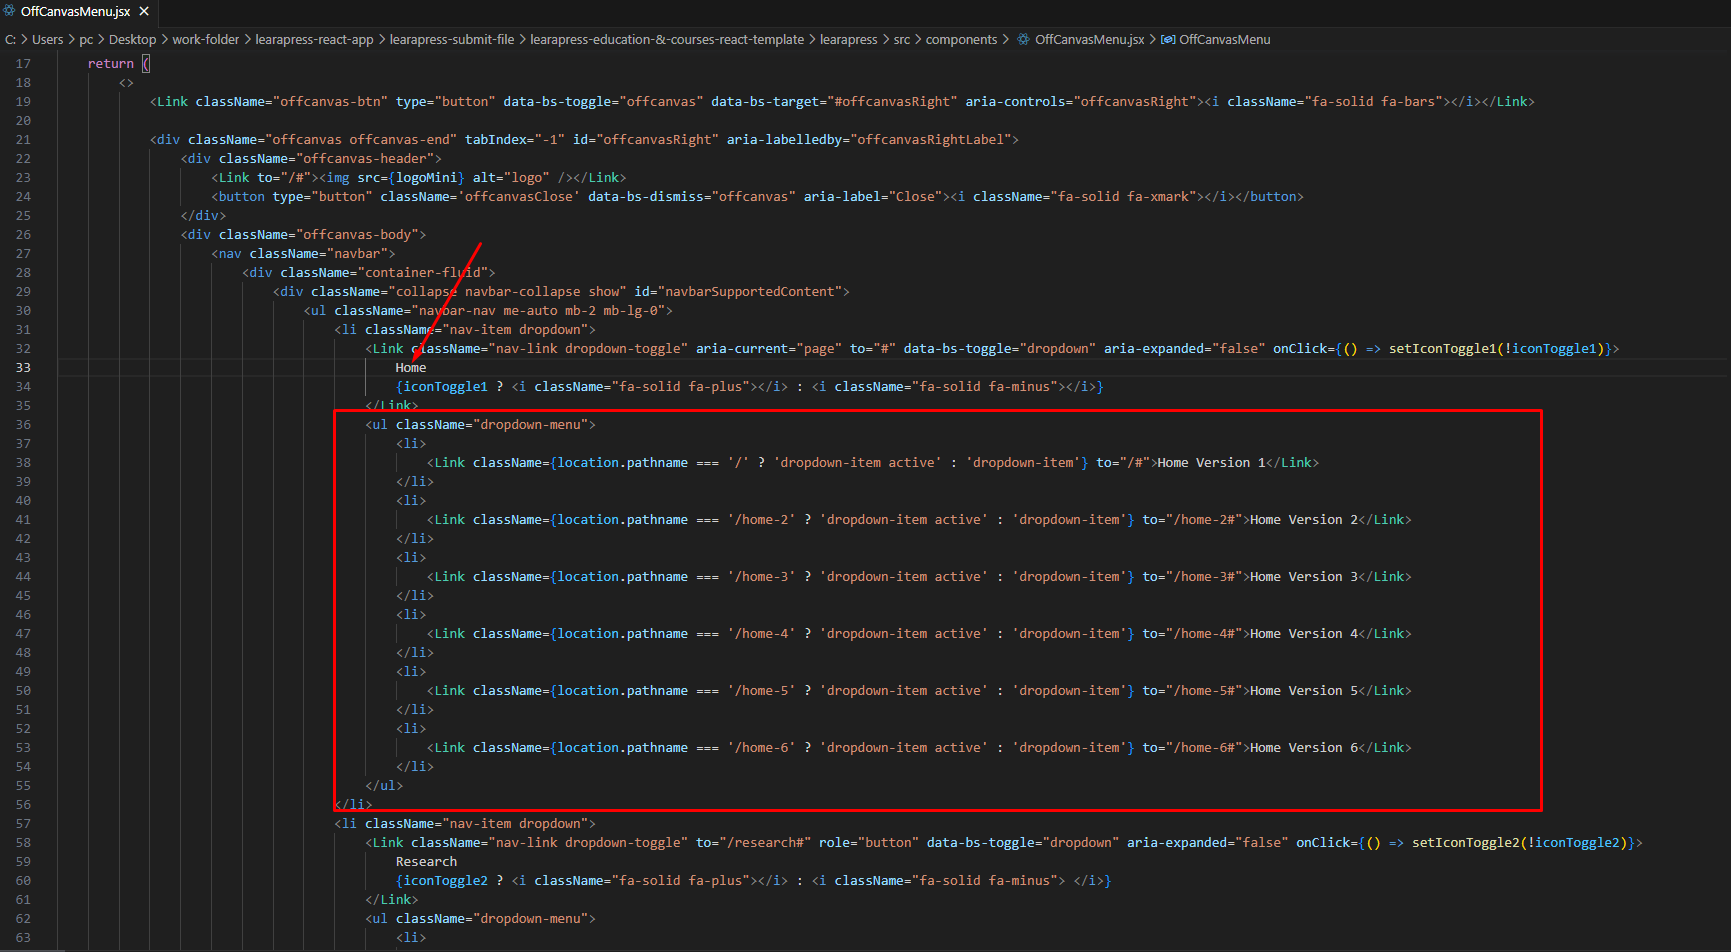Click {iconToggle2 expression on line 60
This screenshot has width=1731, height=952.
[x=442, y=881]
